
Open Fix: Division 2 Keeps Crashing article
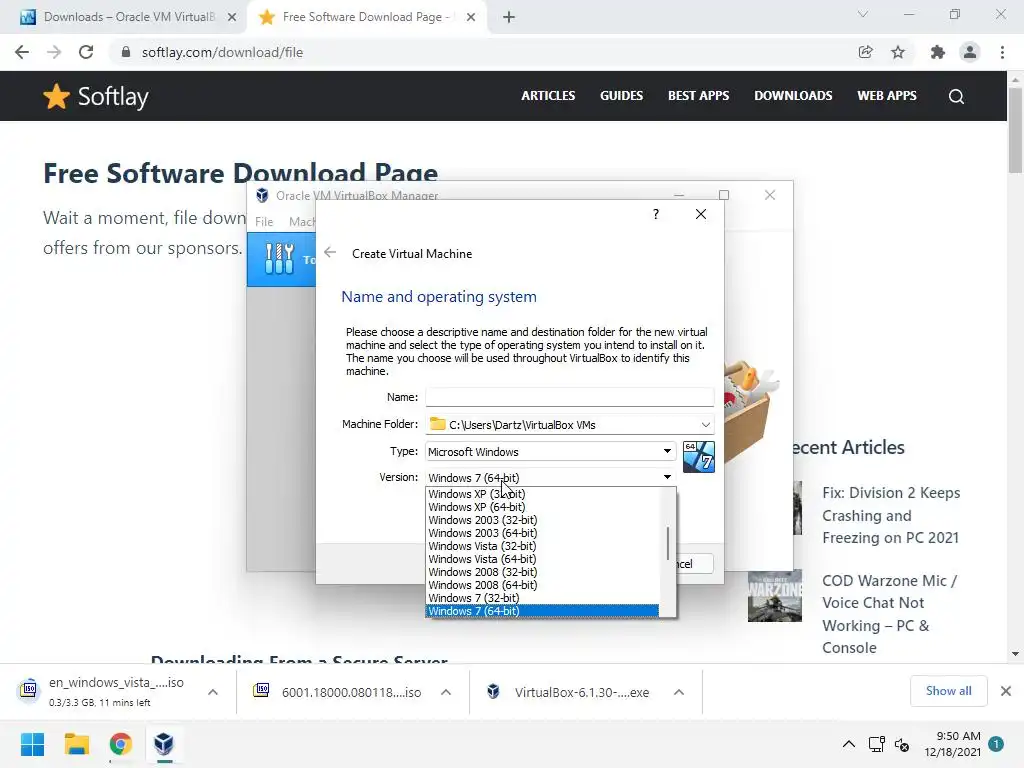(x=891, y=515)
